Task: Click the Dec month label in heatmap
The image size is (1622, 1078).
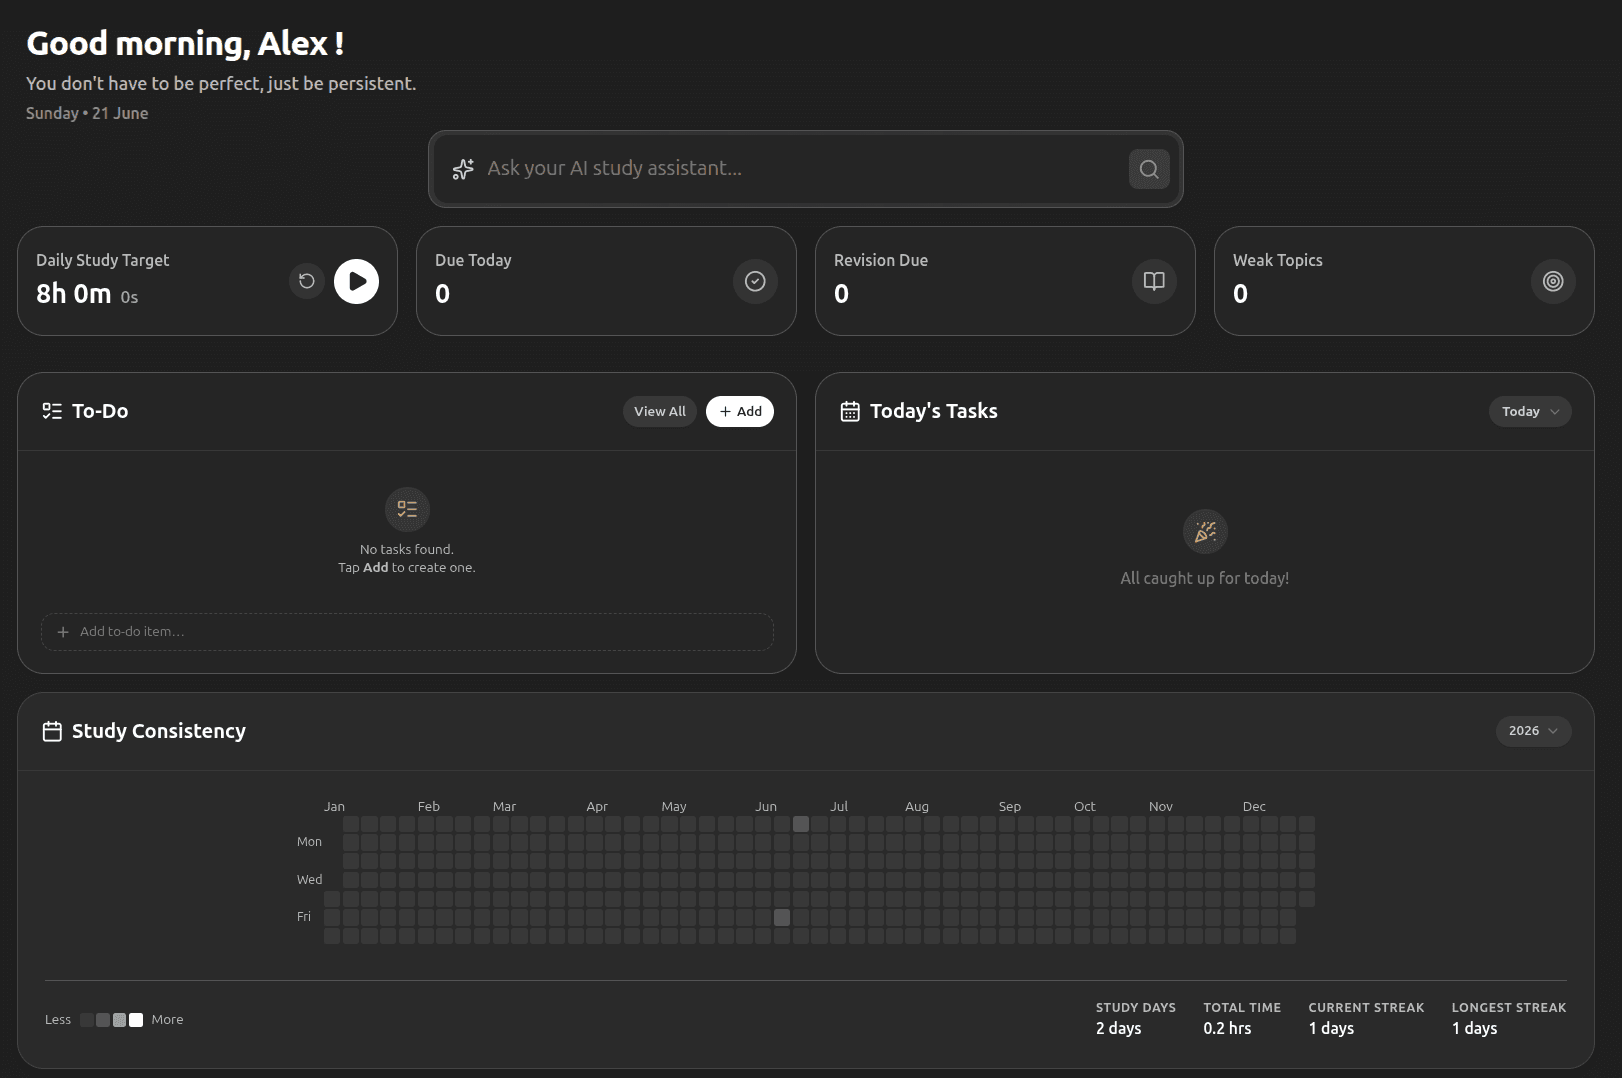Action: pos(1254,806)
